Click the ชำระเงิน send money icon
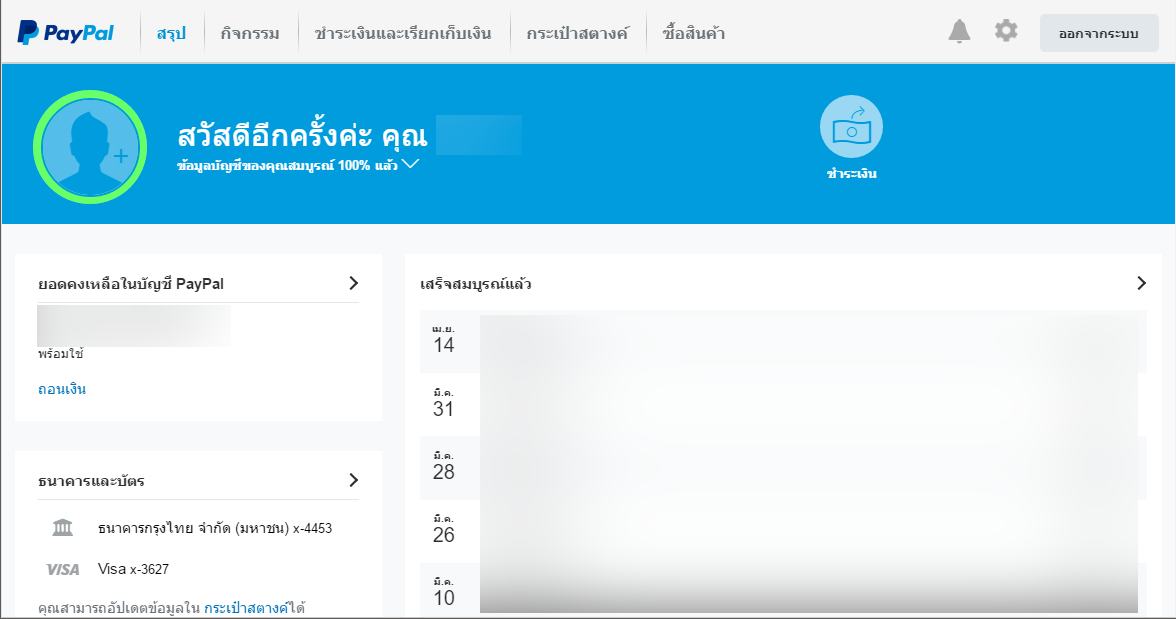Image resolution: width=1176 pixels, height=619 pixels. (851, 127)
